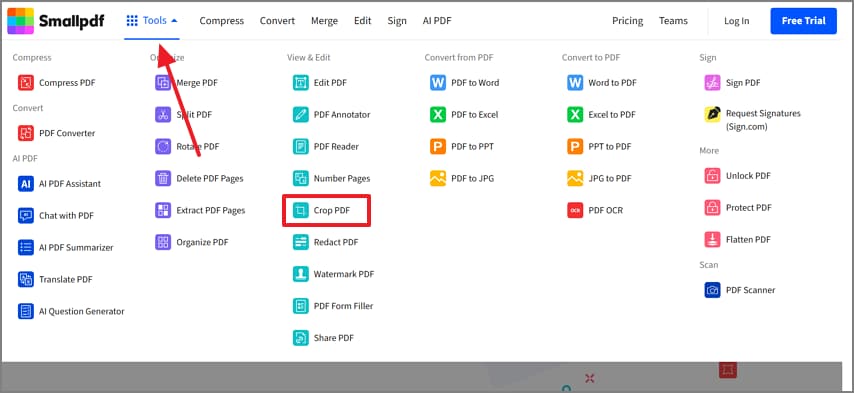Click the Sign PDF pink icon
Image resolution: width=854 pixels, height=393 pixels.
[x=712, y=83]
